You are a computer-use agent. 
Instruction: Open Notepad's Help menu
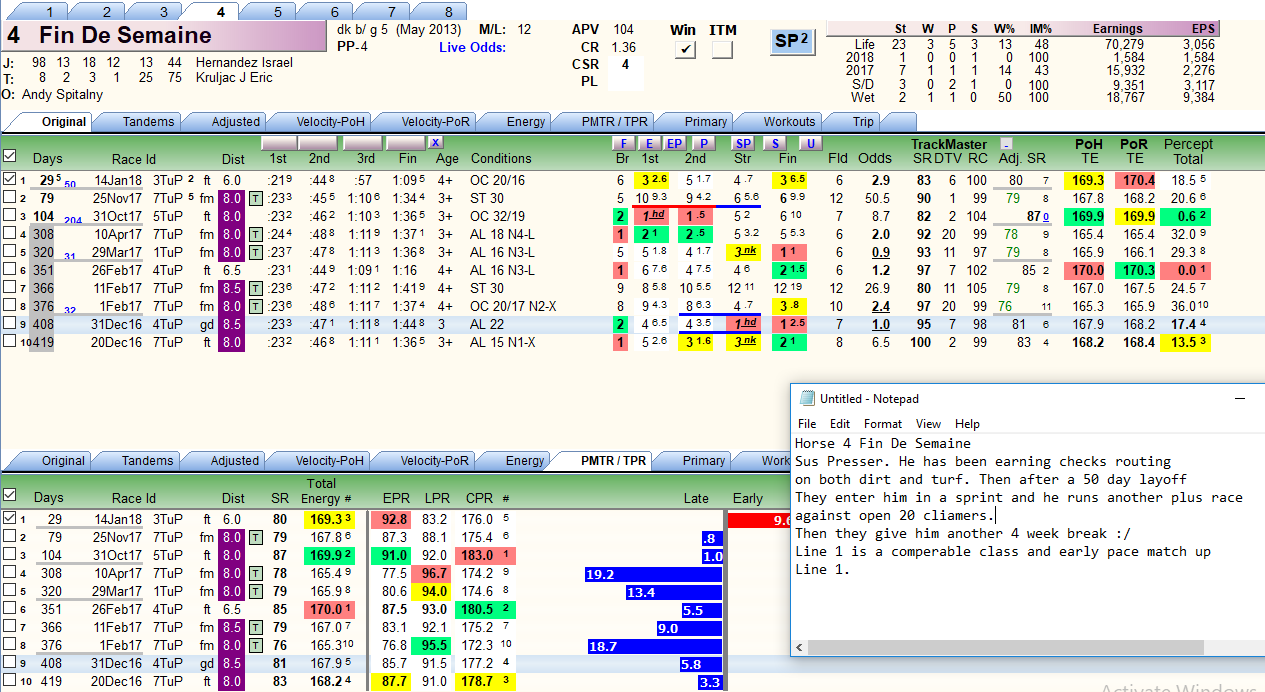coord(967,424)
